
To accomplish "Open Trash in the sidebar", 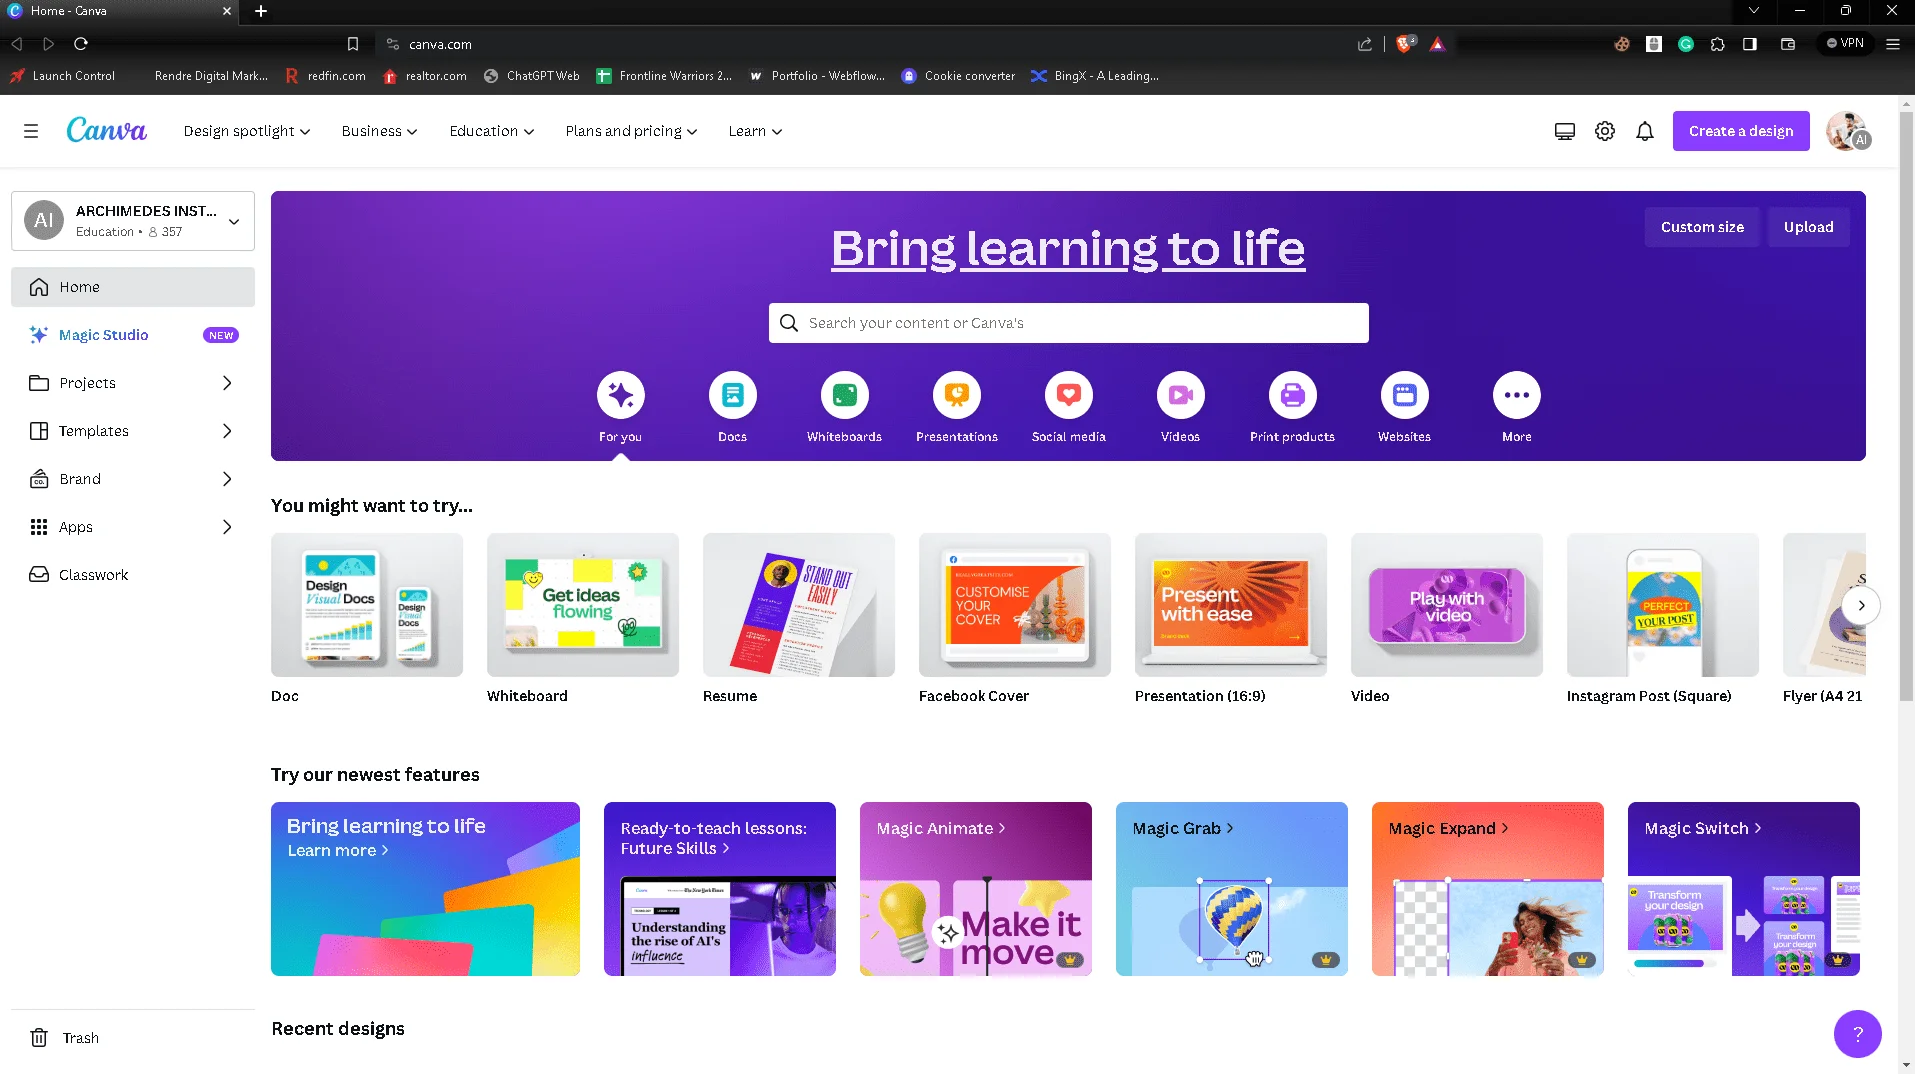I will (133, 1038).
